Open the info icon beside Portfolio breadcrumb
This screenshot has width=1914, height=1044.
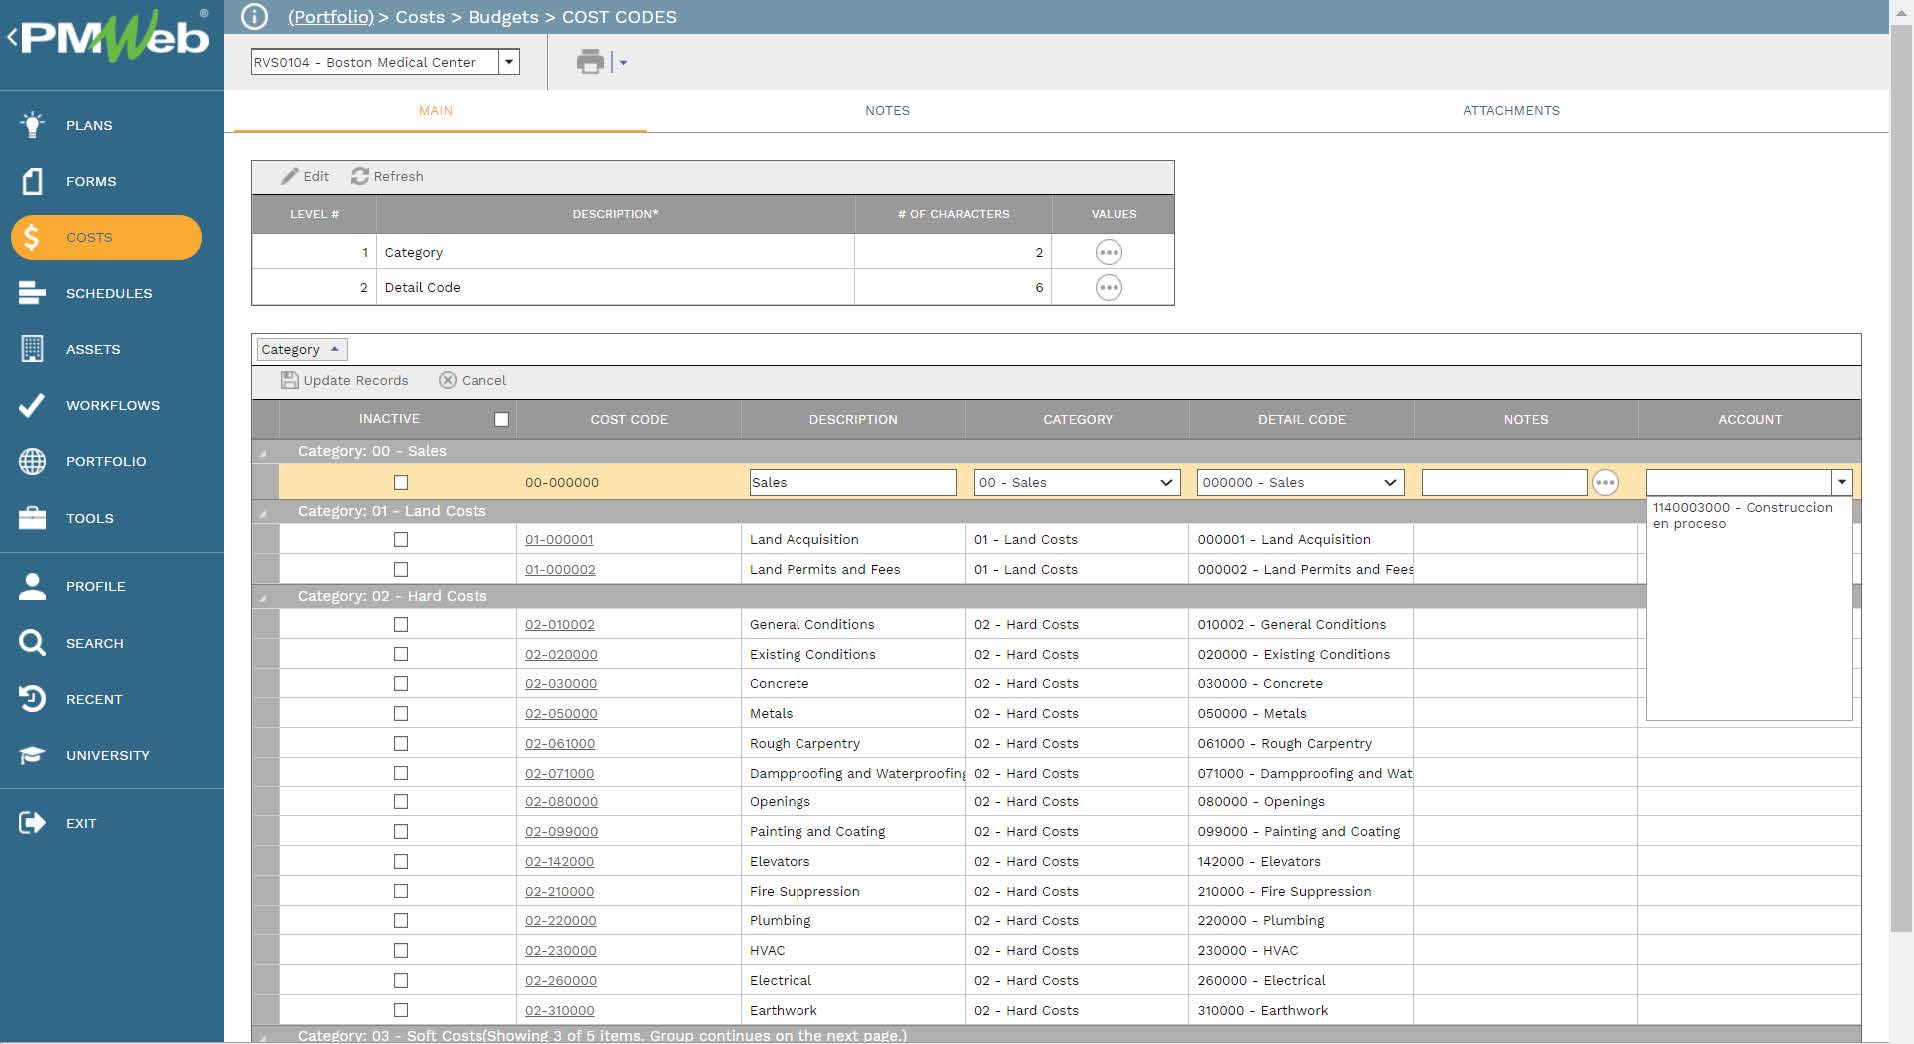[255, 17]
